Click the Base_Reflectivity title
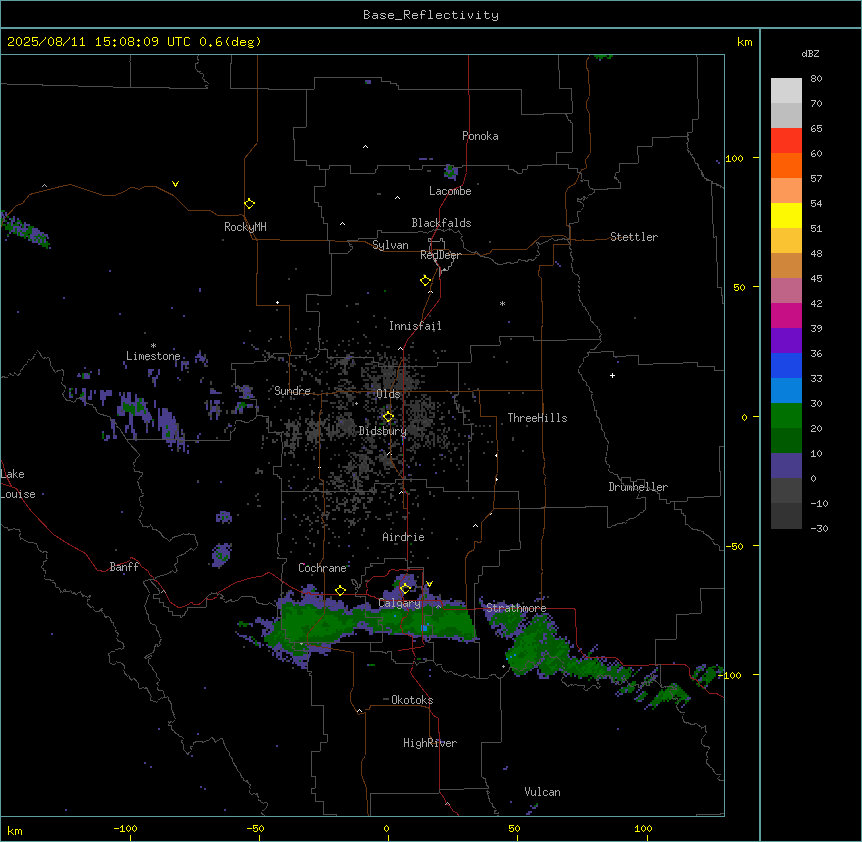This screenshot has height=842, width=862. [430, 15]
